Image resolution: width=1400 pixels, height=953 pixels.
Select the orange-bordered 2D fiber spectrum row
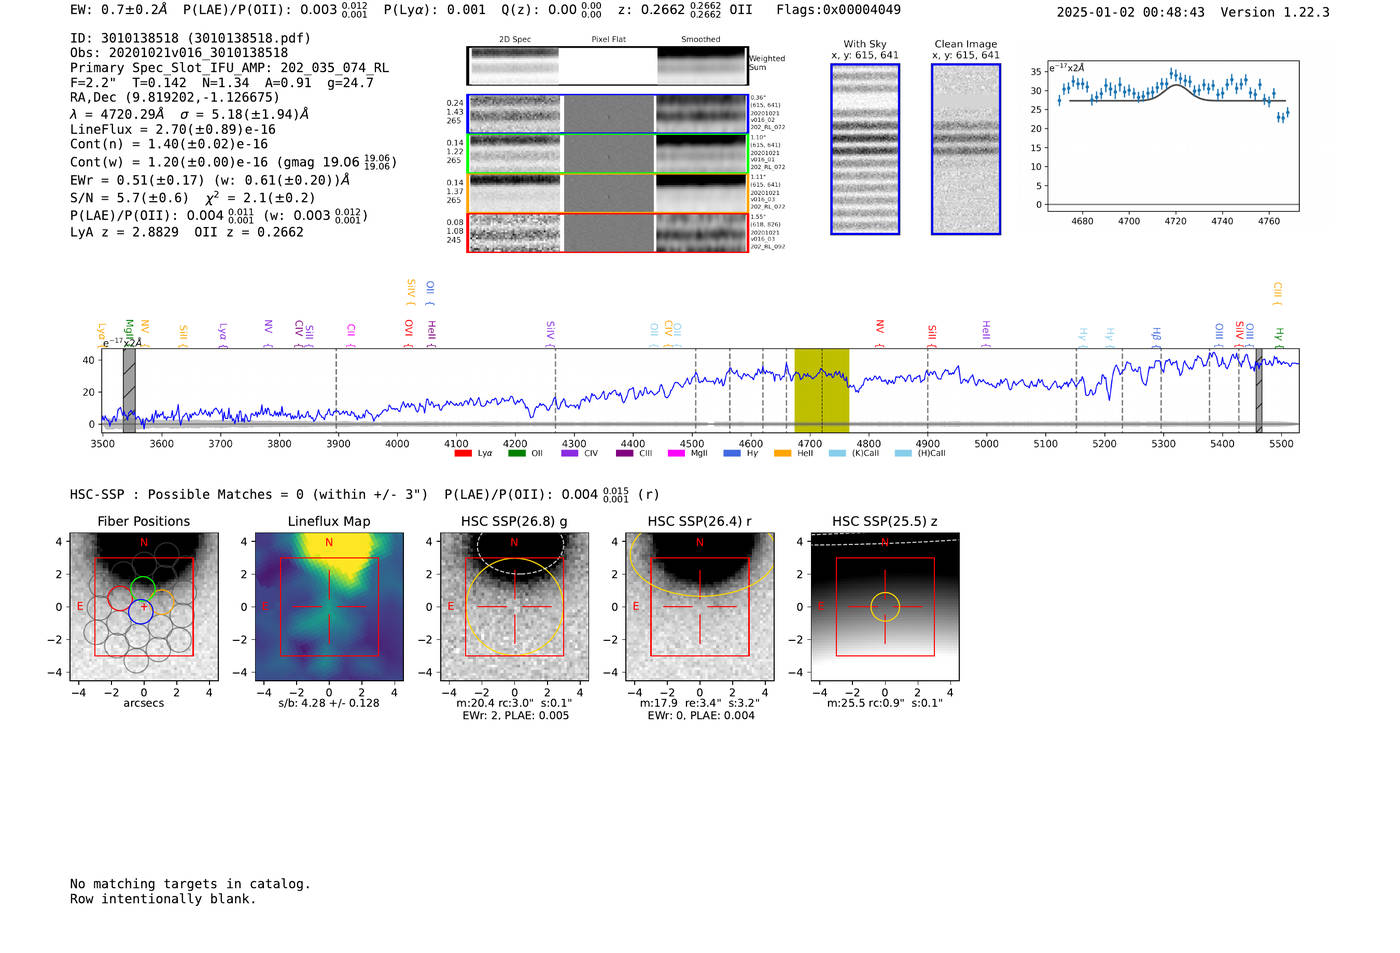tap(609, 193)
